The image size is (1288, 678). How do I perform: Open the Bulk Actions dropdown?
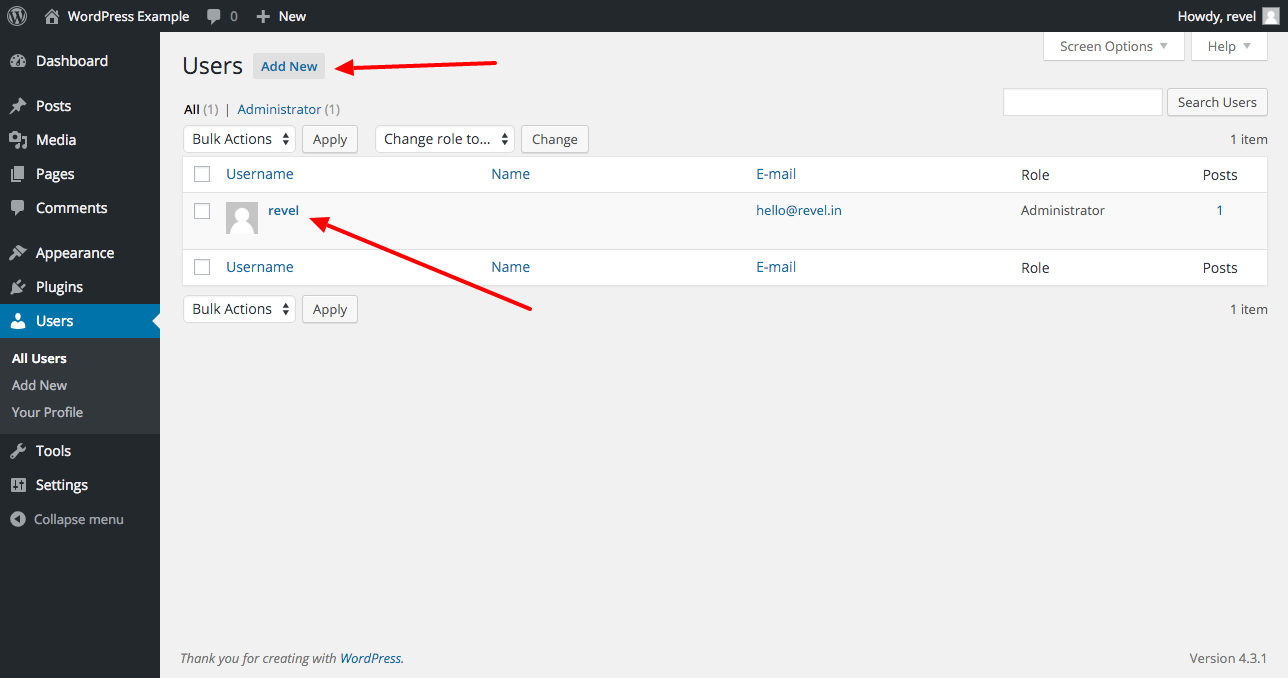point(239,139)
